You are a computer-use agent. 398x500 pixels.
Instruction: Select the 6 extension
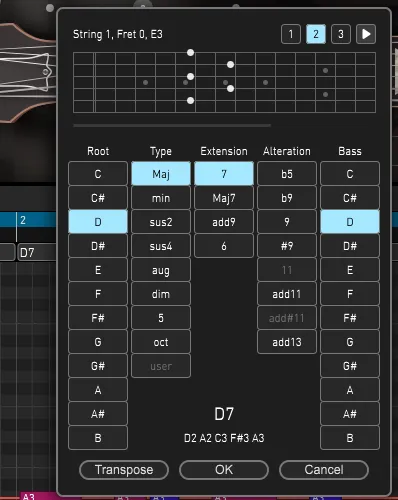point(224,246)
